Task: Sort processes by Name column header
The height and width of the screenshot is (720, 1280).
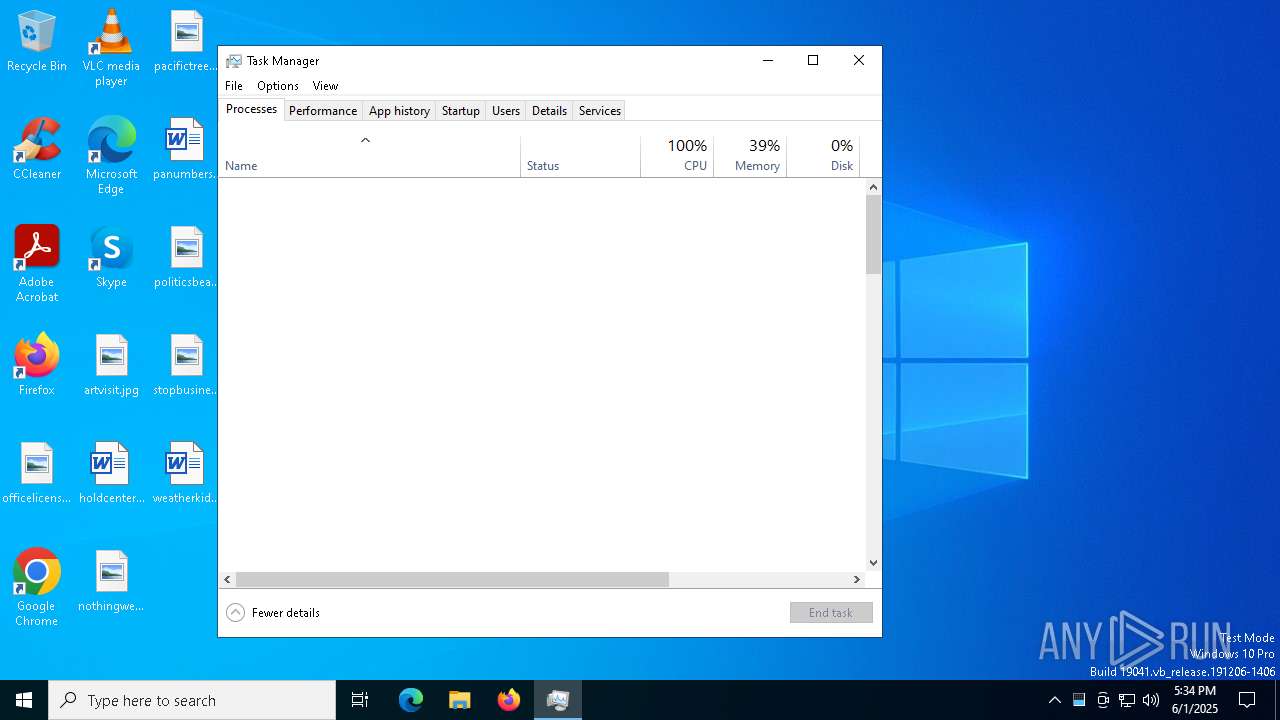Action: 369,155
